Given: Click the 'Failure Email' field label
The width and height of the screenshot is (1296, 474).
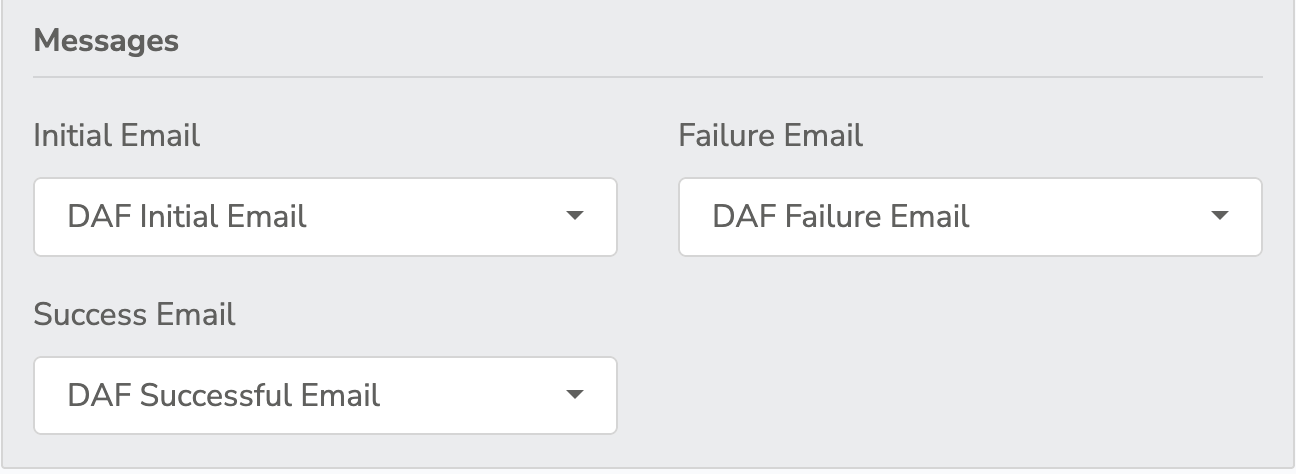Looking at the screenshot, I should 771,135.
